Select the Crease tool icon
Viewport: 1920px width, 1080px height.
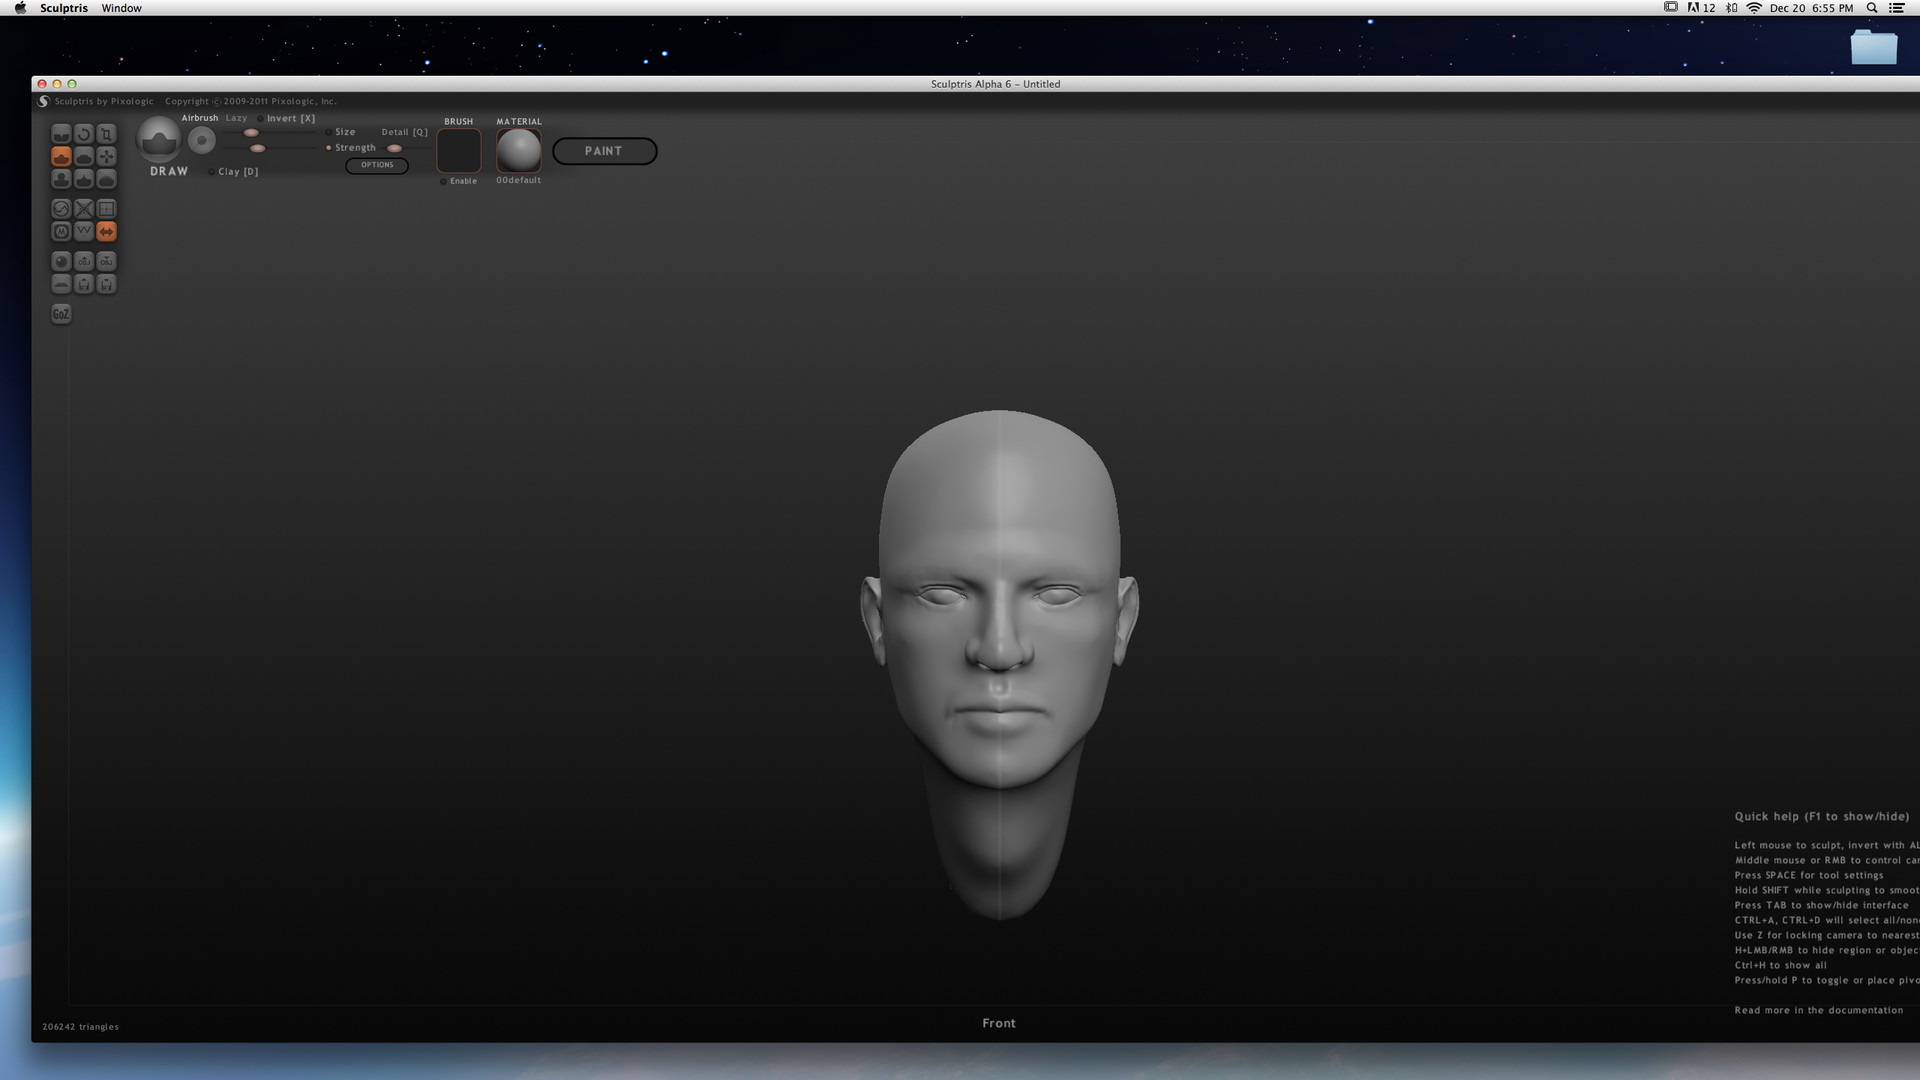click(61, 134)
